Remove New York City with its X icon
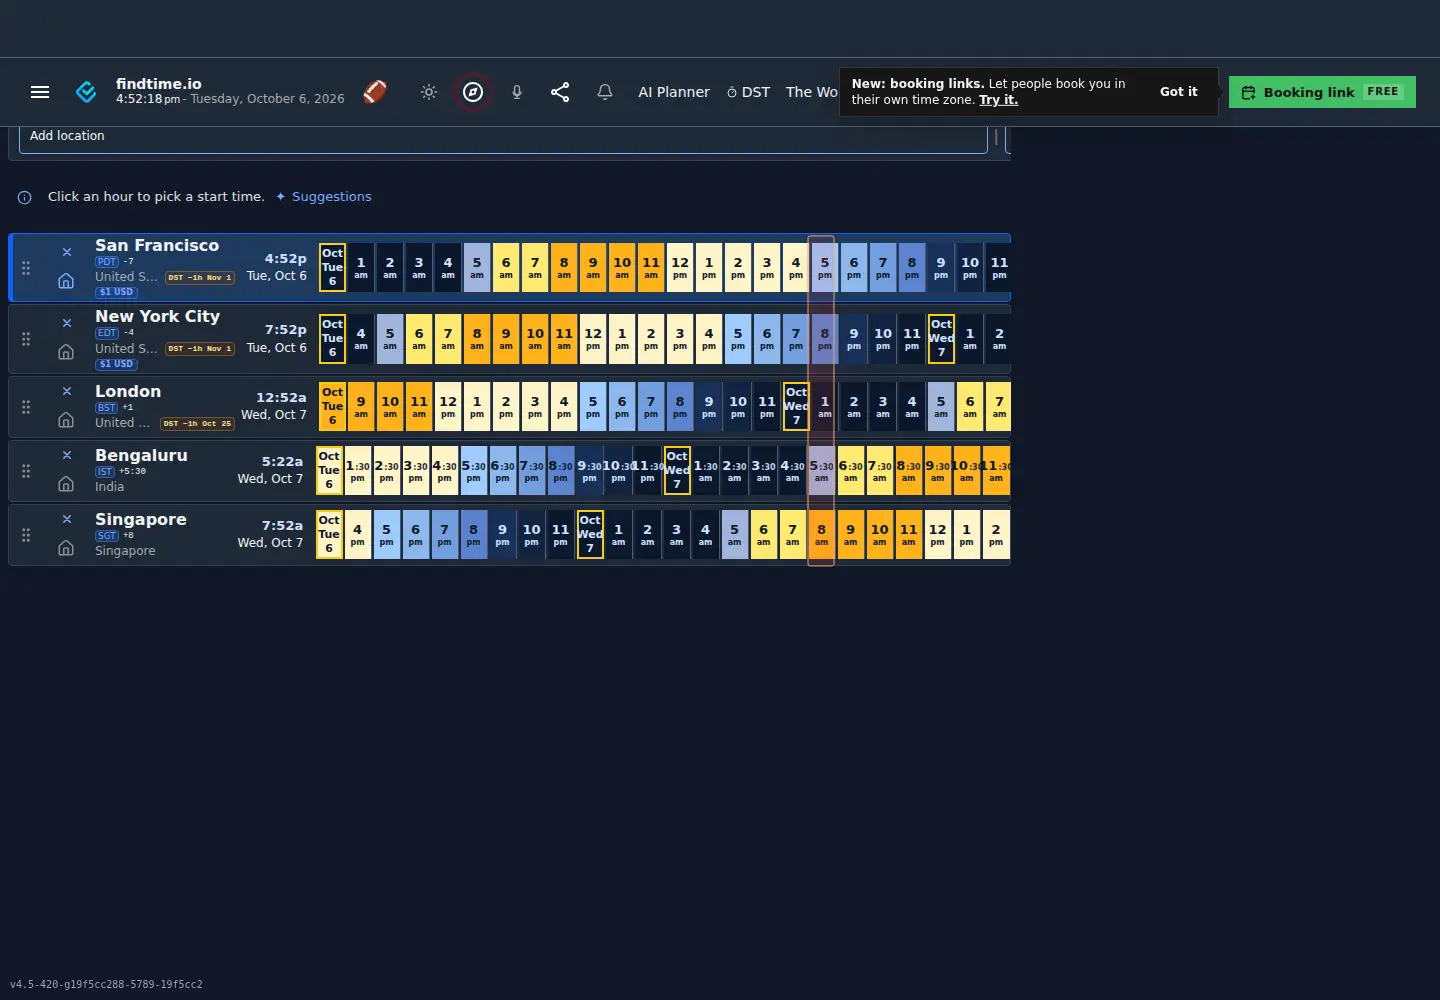 click(67, 323)
